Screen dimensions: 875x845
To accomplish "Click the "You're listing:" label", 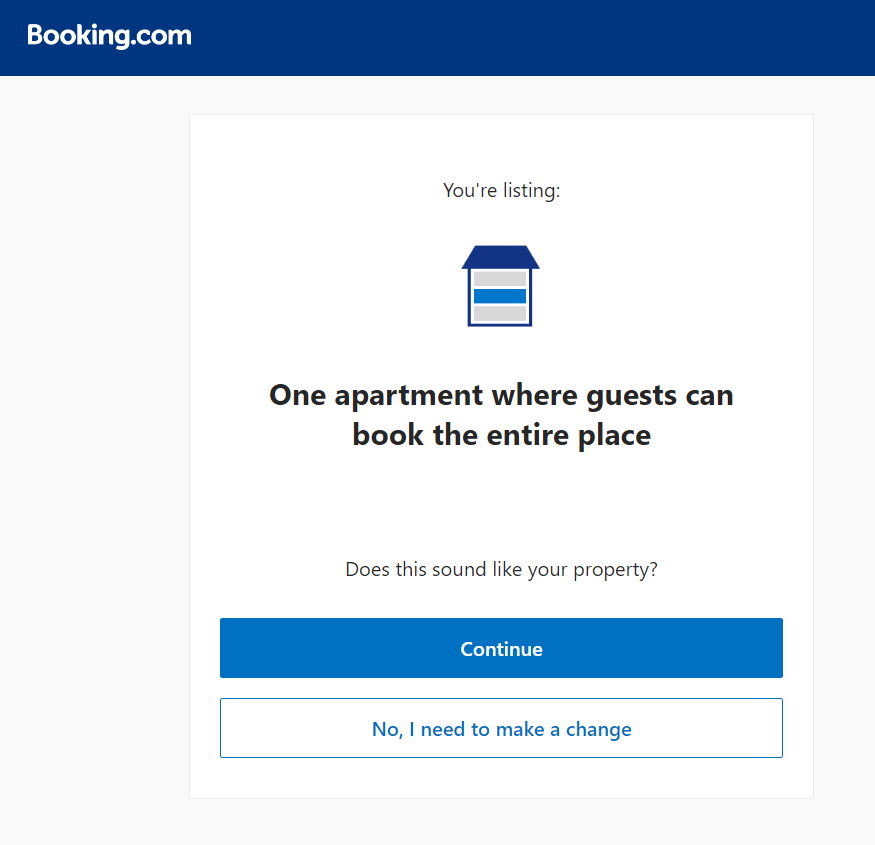I will (x=501, y=190).
